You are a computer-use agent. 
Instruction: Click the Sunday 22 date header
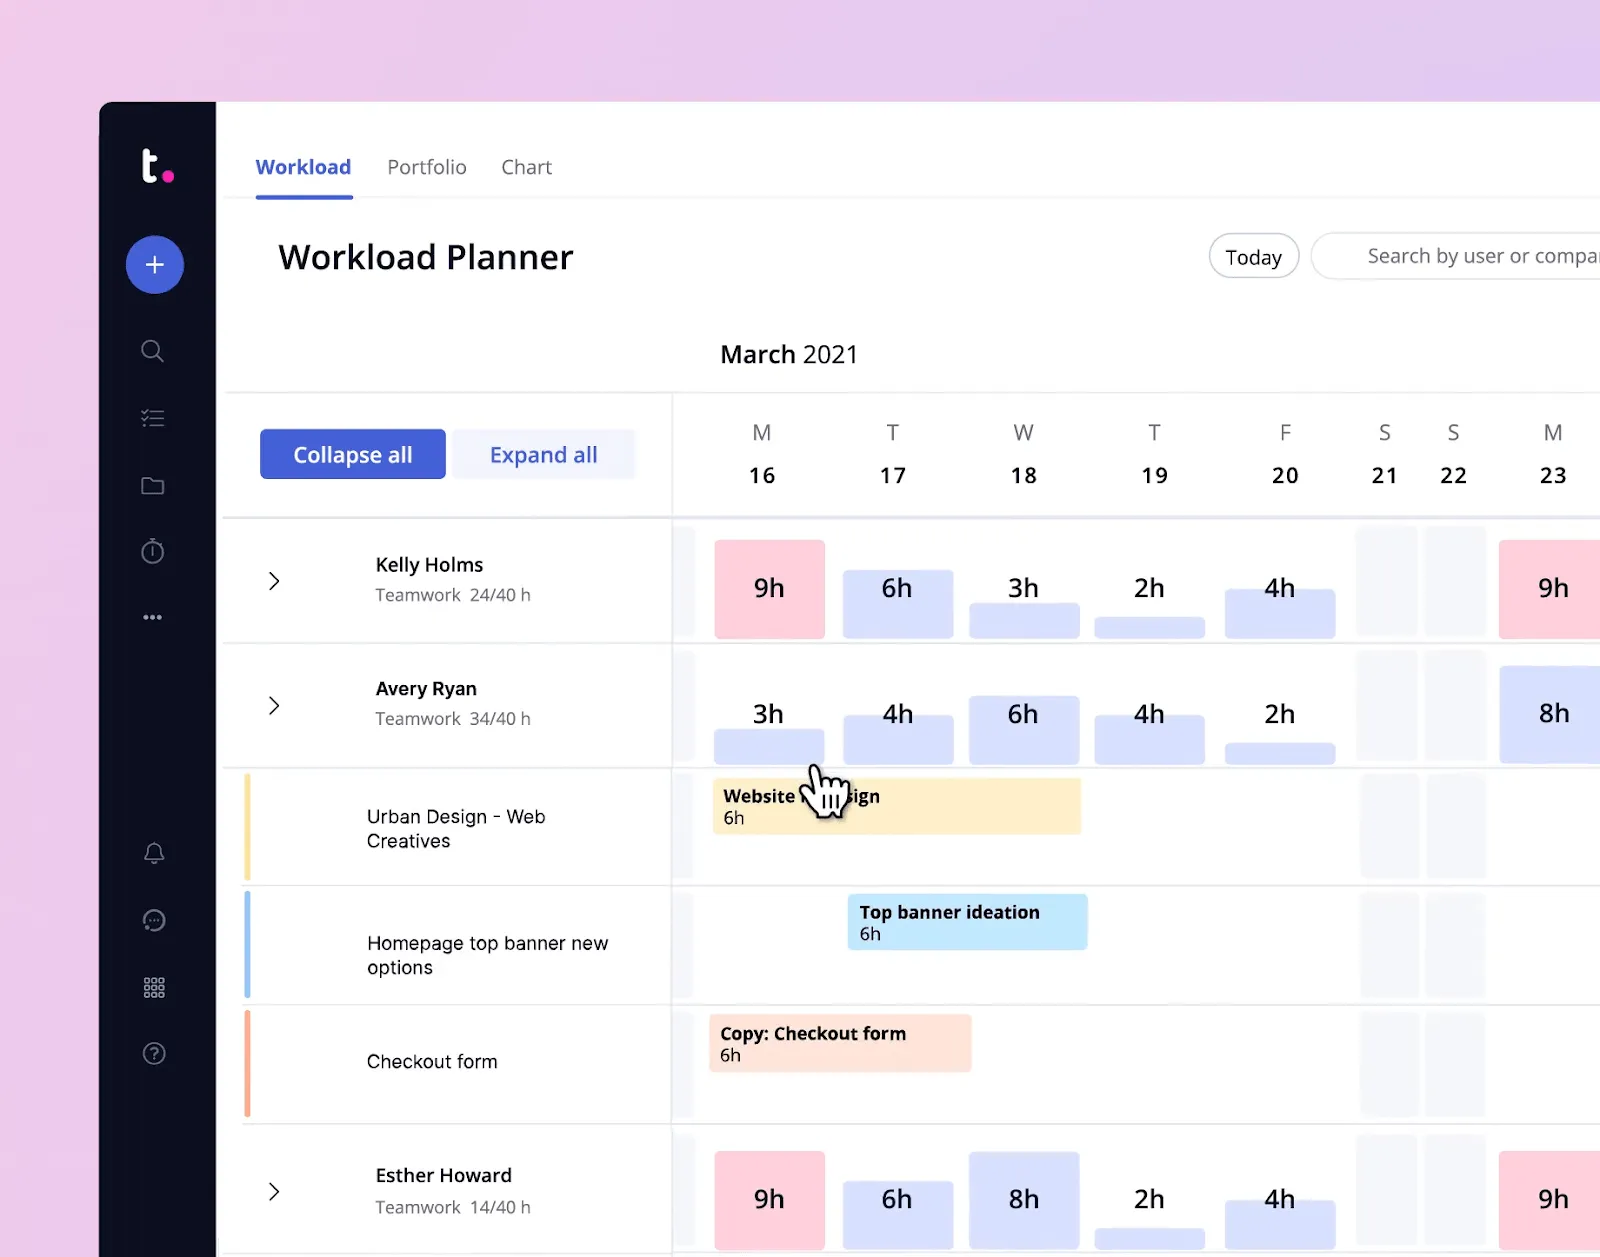[1454, 454]
